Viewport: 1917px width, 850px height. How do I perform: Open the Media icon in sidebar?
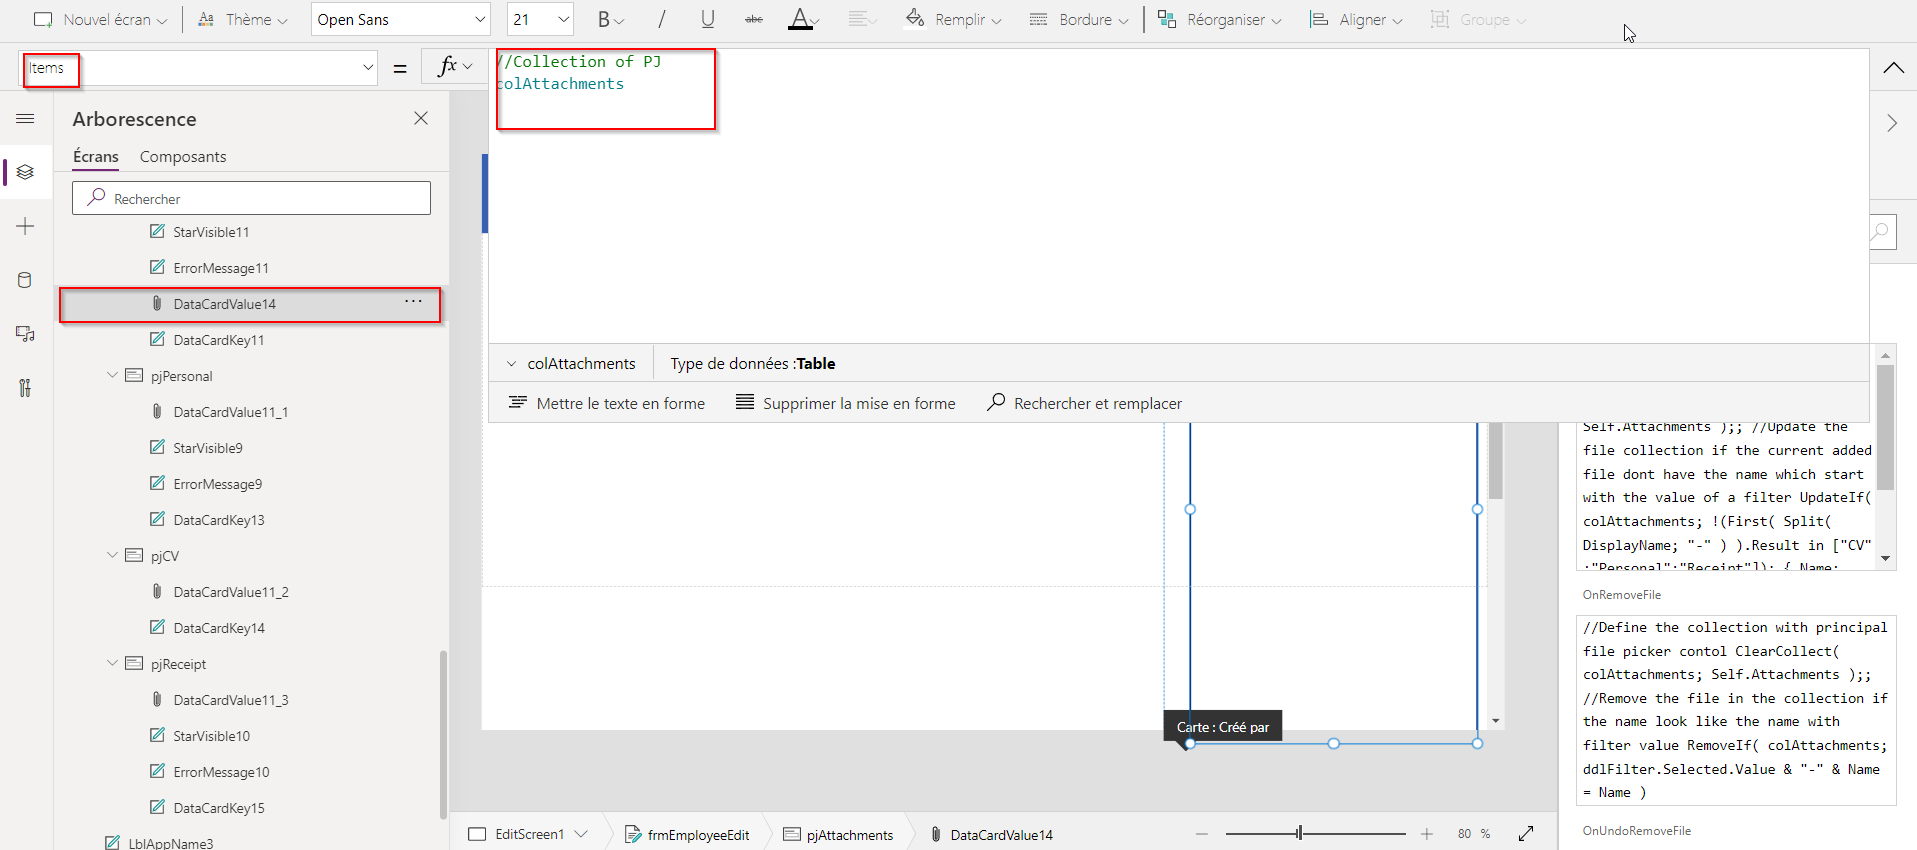coord(26,334)
